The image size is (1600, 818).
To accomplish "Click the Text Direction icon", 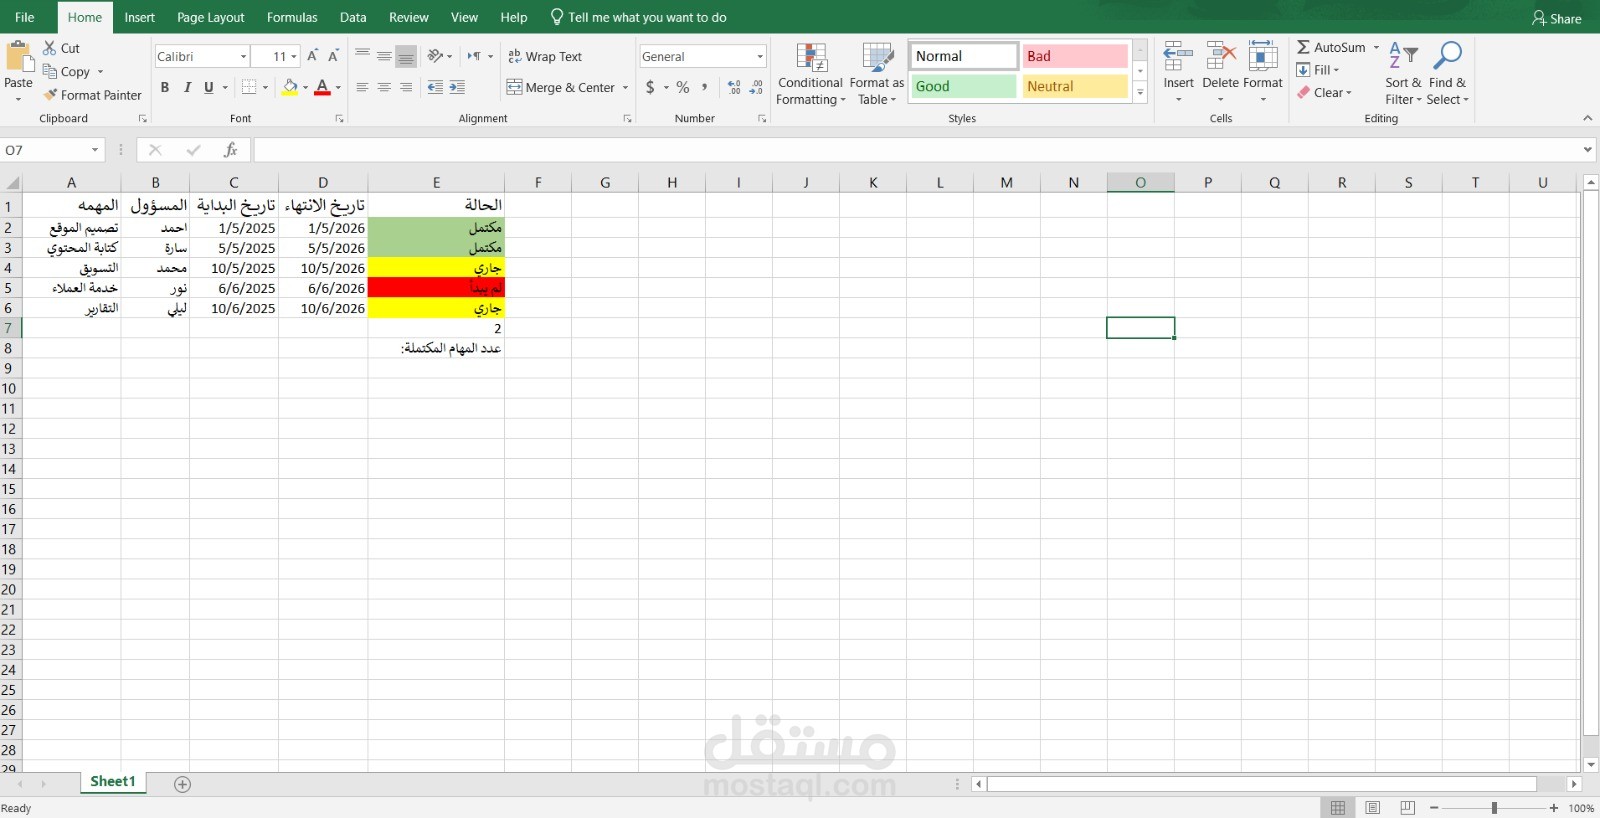I will coord(474,56).
